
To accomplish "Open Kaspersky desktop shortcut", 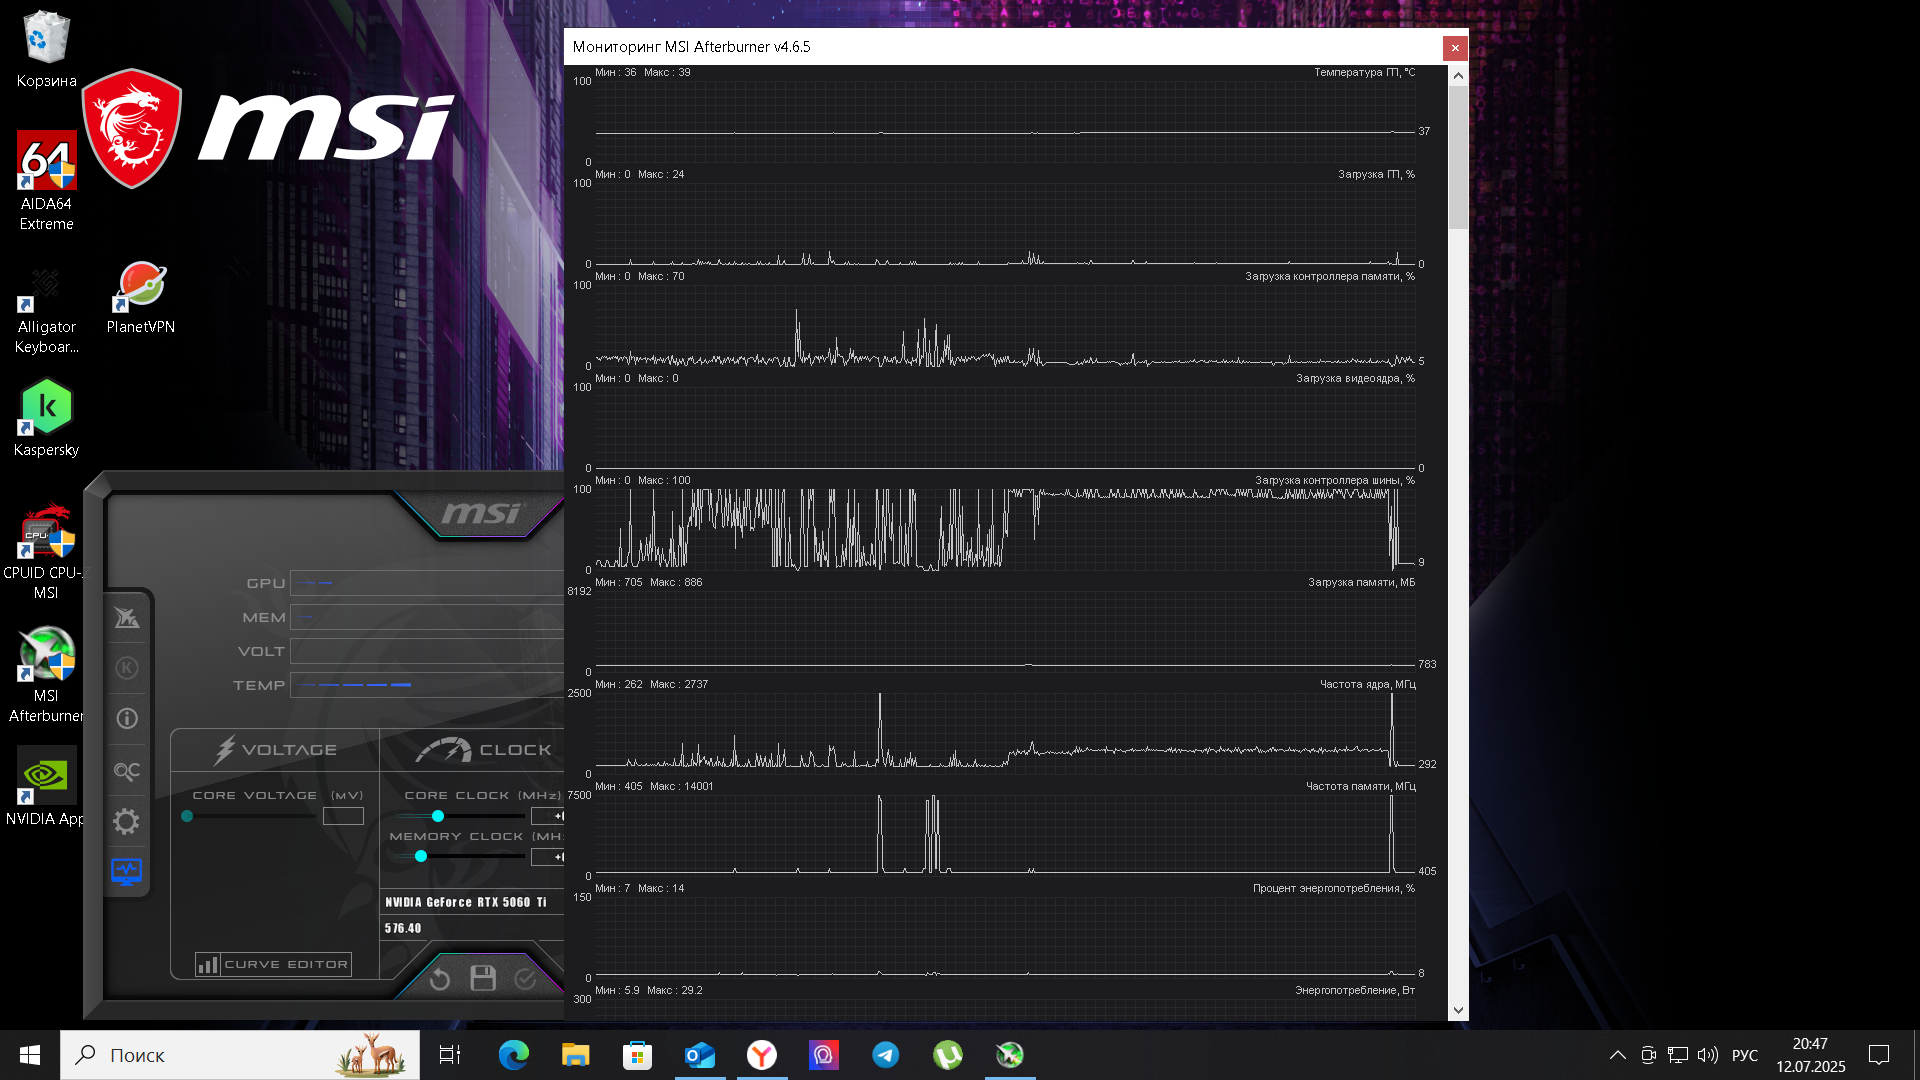I will [46, 418].
